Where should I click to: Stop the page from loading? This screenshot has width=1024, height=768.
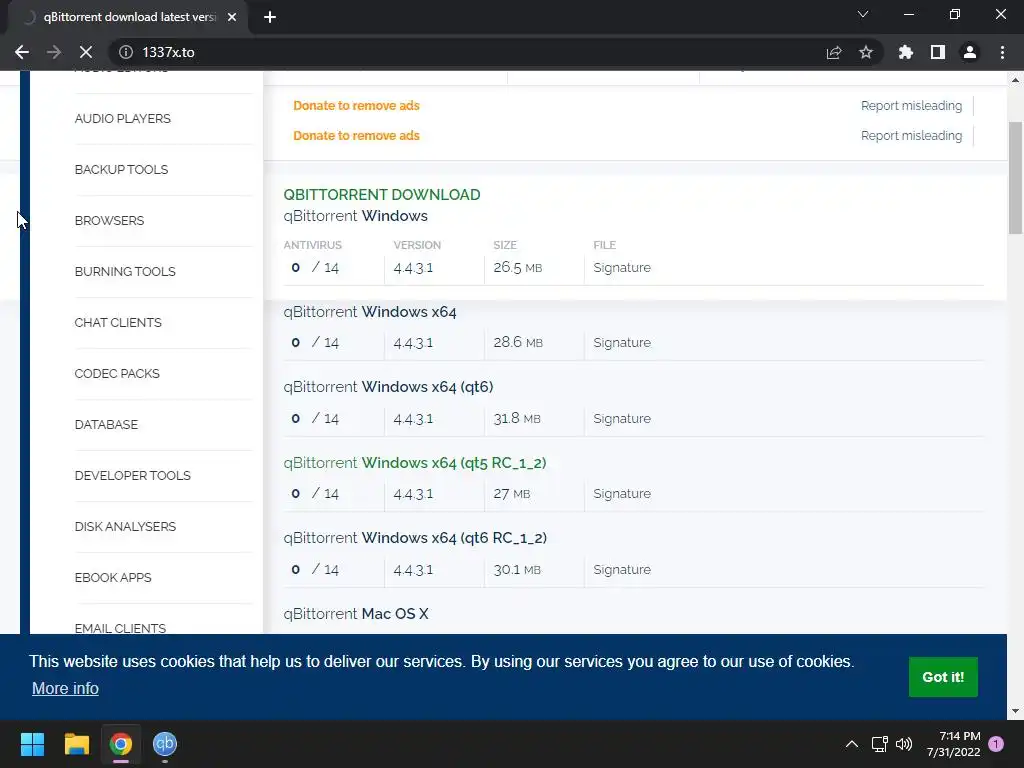[86, 52]
